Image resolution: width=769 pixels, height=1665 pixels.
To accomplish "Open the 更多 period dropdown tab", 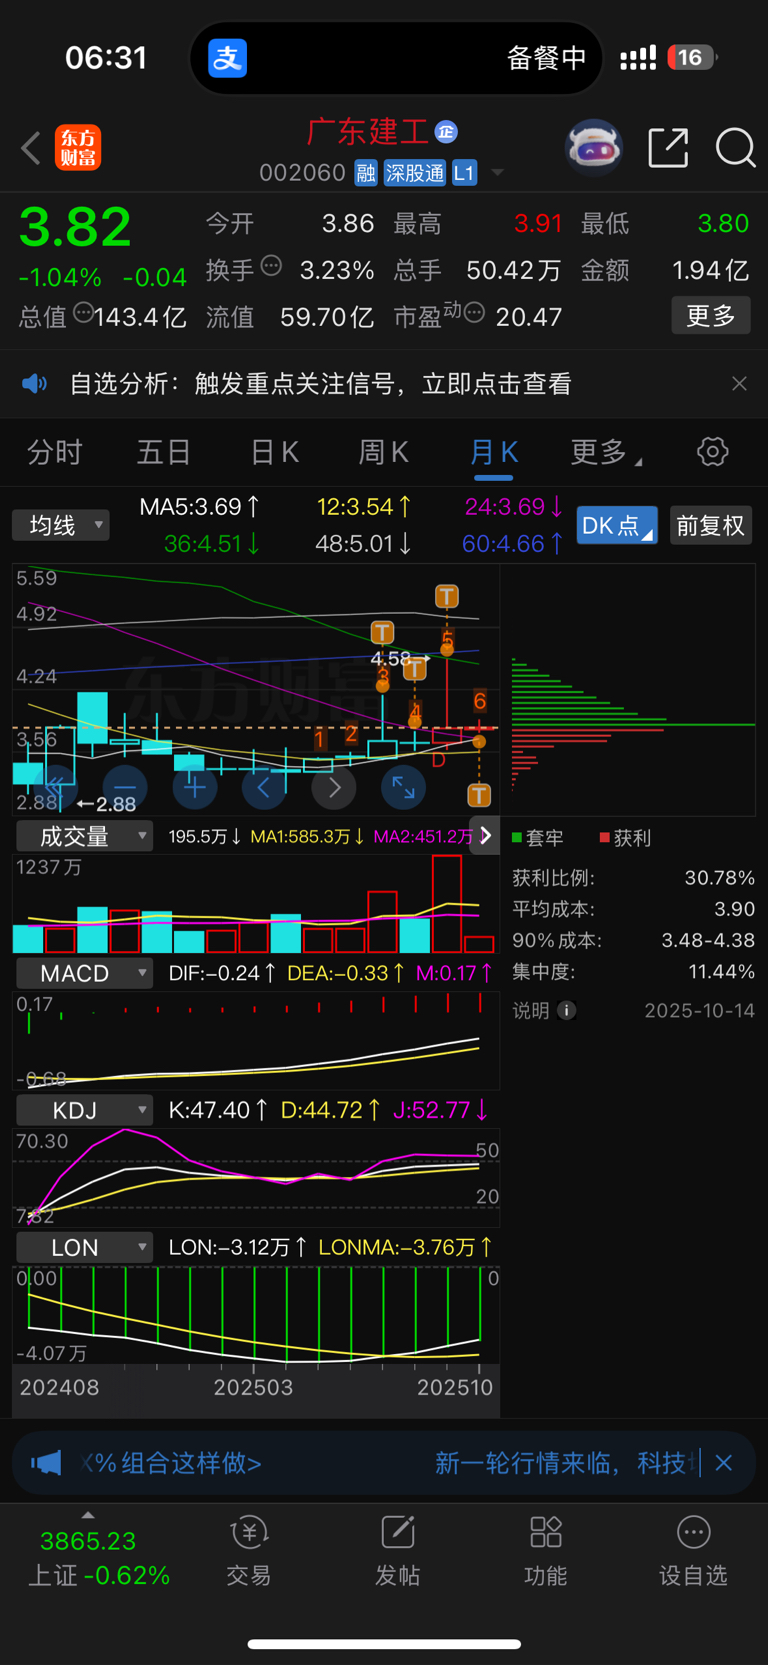I will click(x=606, y=452).
